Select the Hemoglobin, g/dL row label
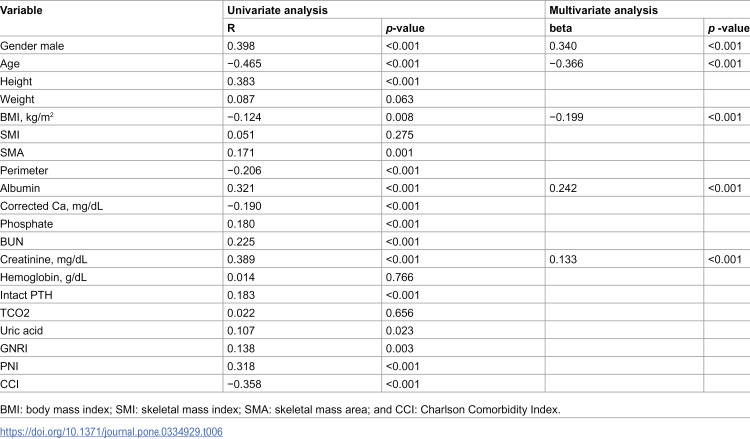This screenshot has width=750, height=439. [x=44, y=277]
